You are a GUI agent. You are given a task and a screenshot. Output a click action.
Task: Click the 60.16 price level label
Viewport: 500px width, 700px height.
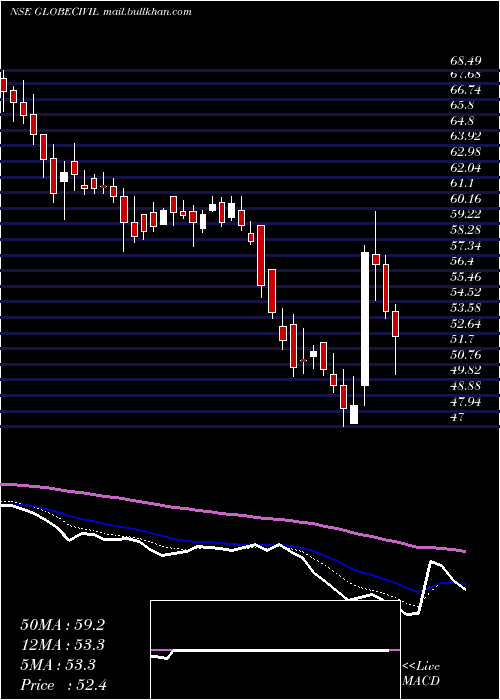click(x=465, y=199)
